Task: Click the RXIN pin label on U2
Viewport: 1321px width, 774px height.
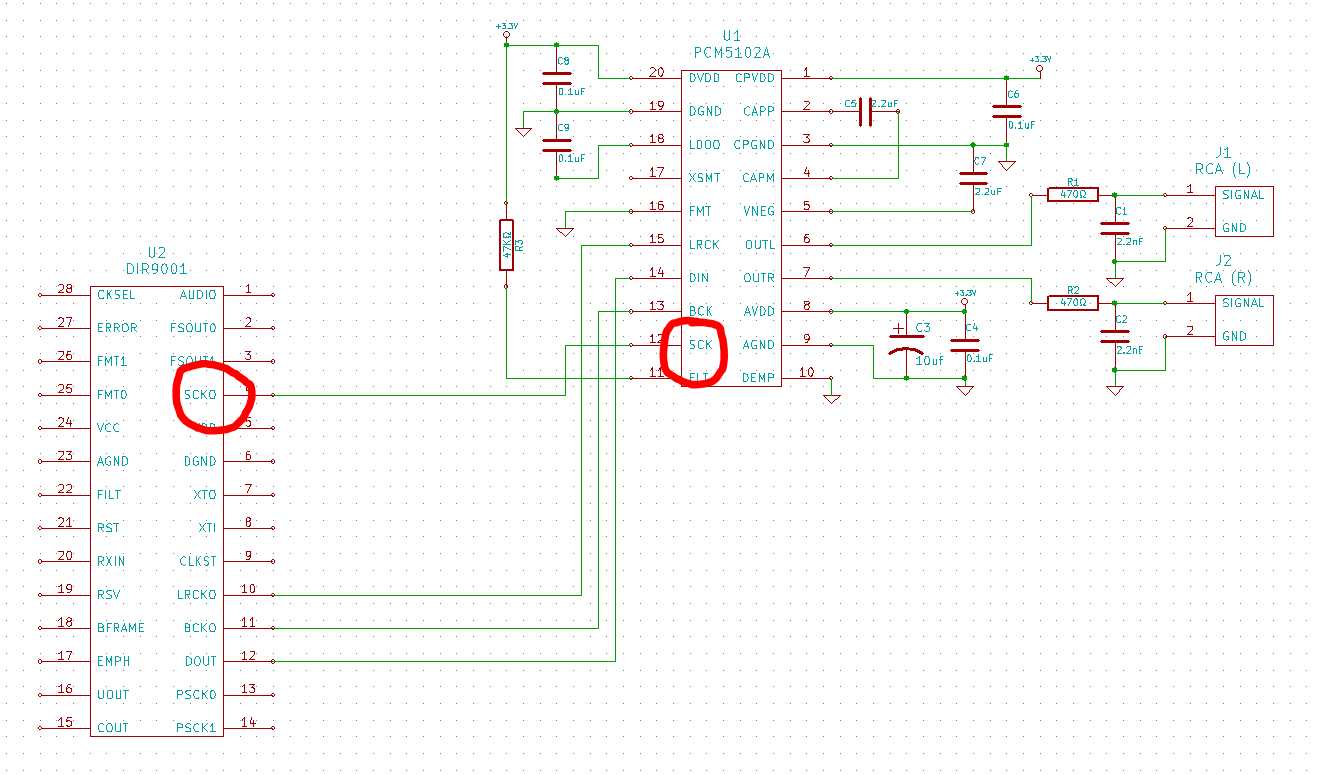Action: 112,561
